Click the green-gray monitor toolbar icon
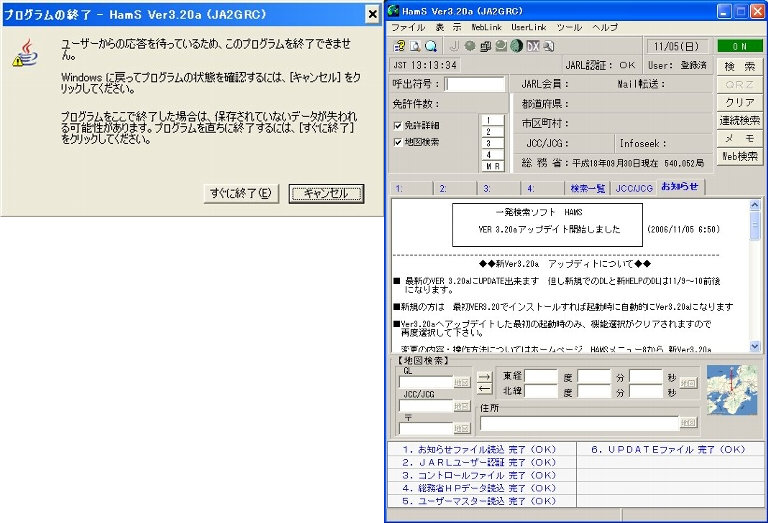 click(x=501, y=46)
